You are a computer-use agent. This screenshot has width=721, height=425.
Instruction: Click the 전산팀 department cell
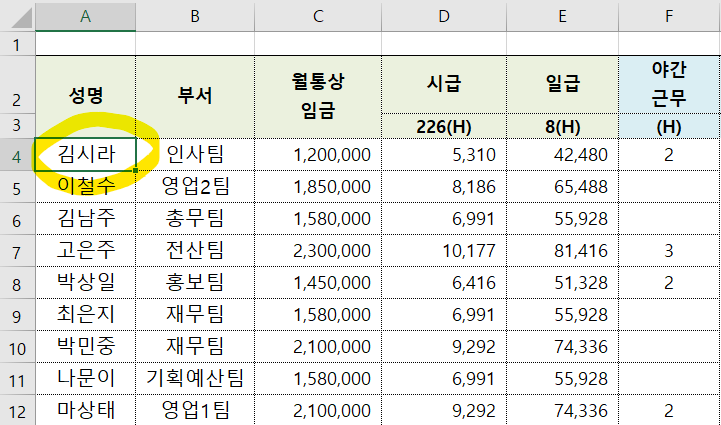tap(195, 251)
